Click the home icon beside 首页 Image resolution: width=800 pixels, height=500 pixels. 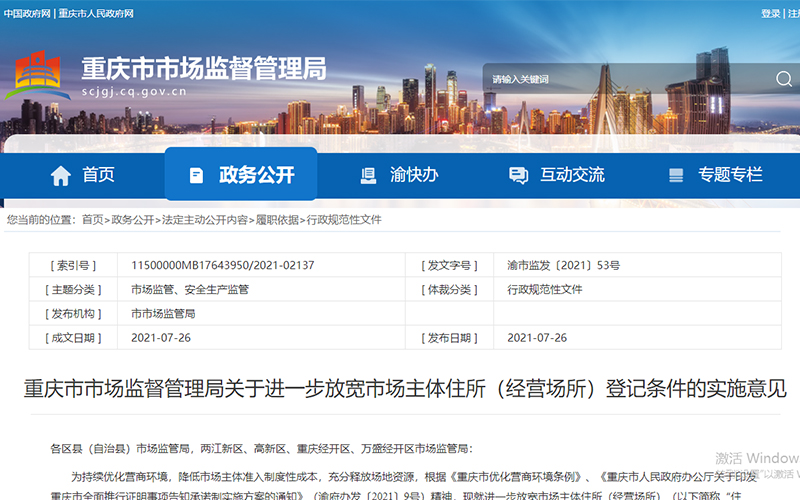(x=61, y=176)
